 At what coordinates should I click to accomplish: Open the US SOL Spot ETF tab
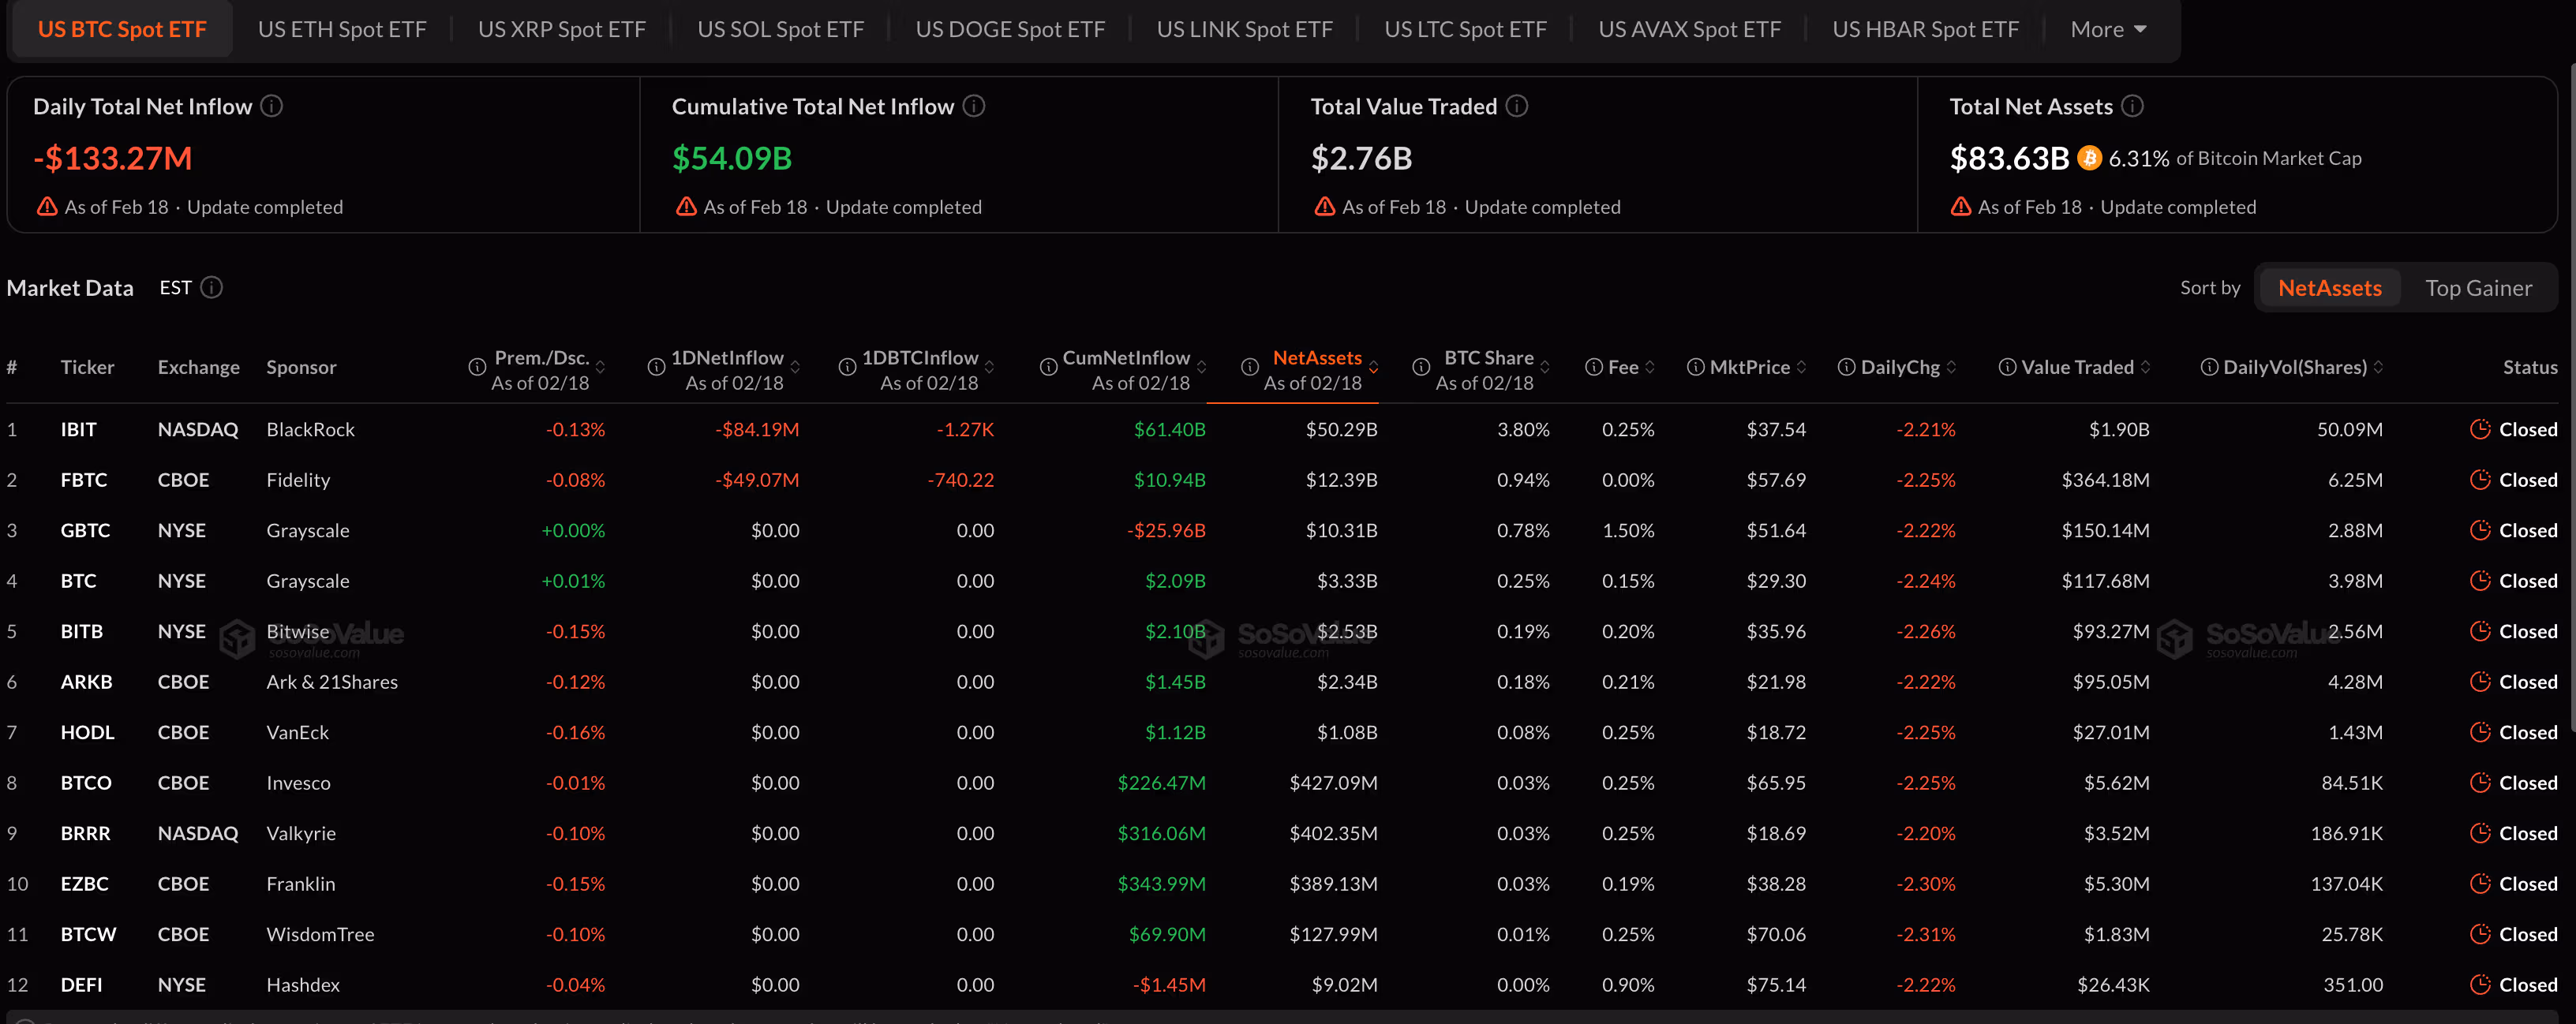780,30
